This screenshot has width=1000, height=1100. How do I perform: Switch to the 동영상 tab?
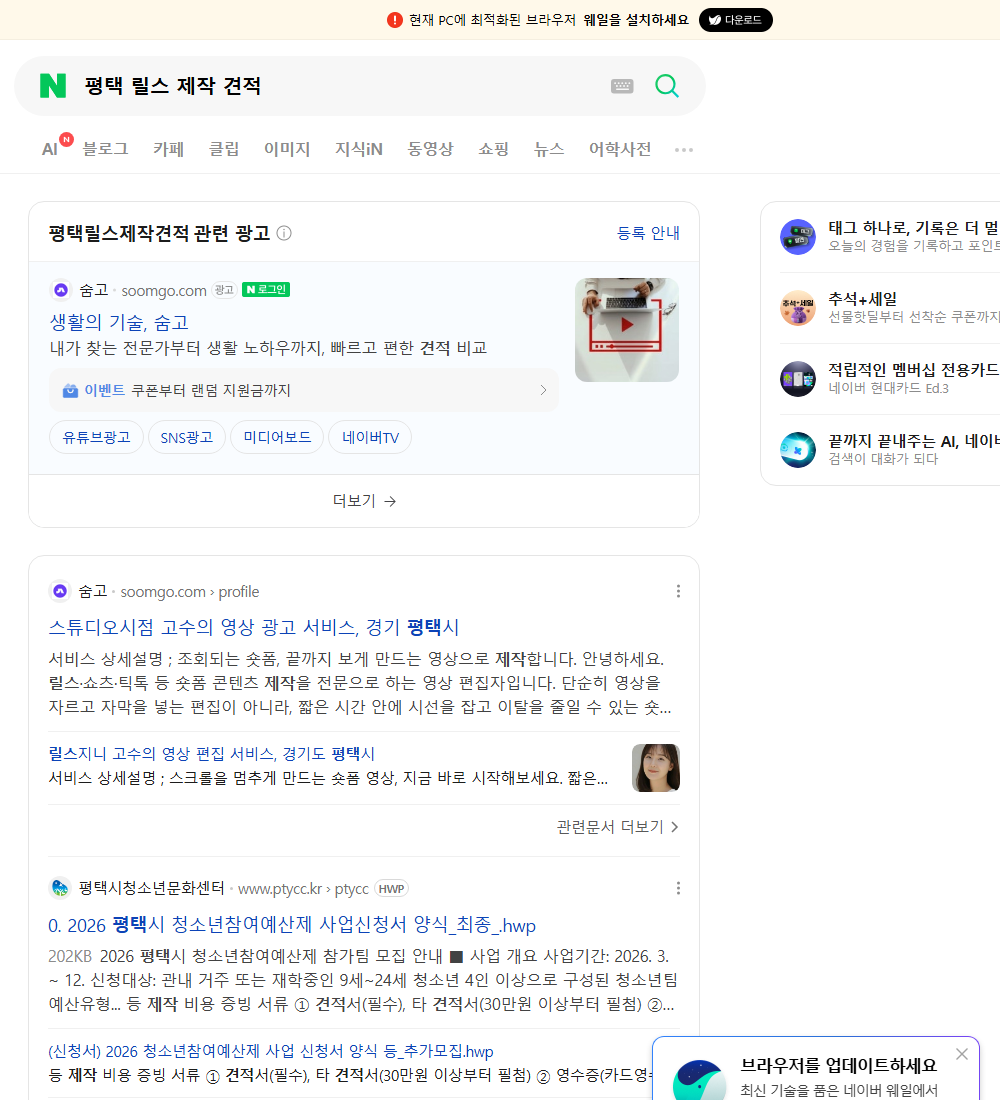tap(430, 149)
